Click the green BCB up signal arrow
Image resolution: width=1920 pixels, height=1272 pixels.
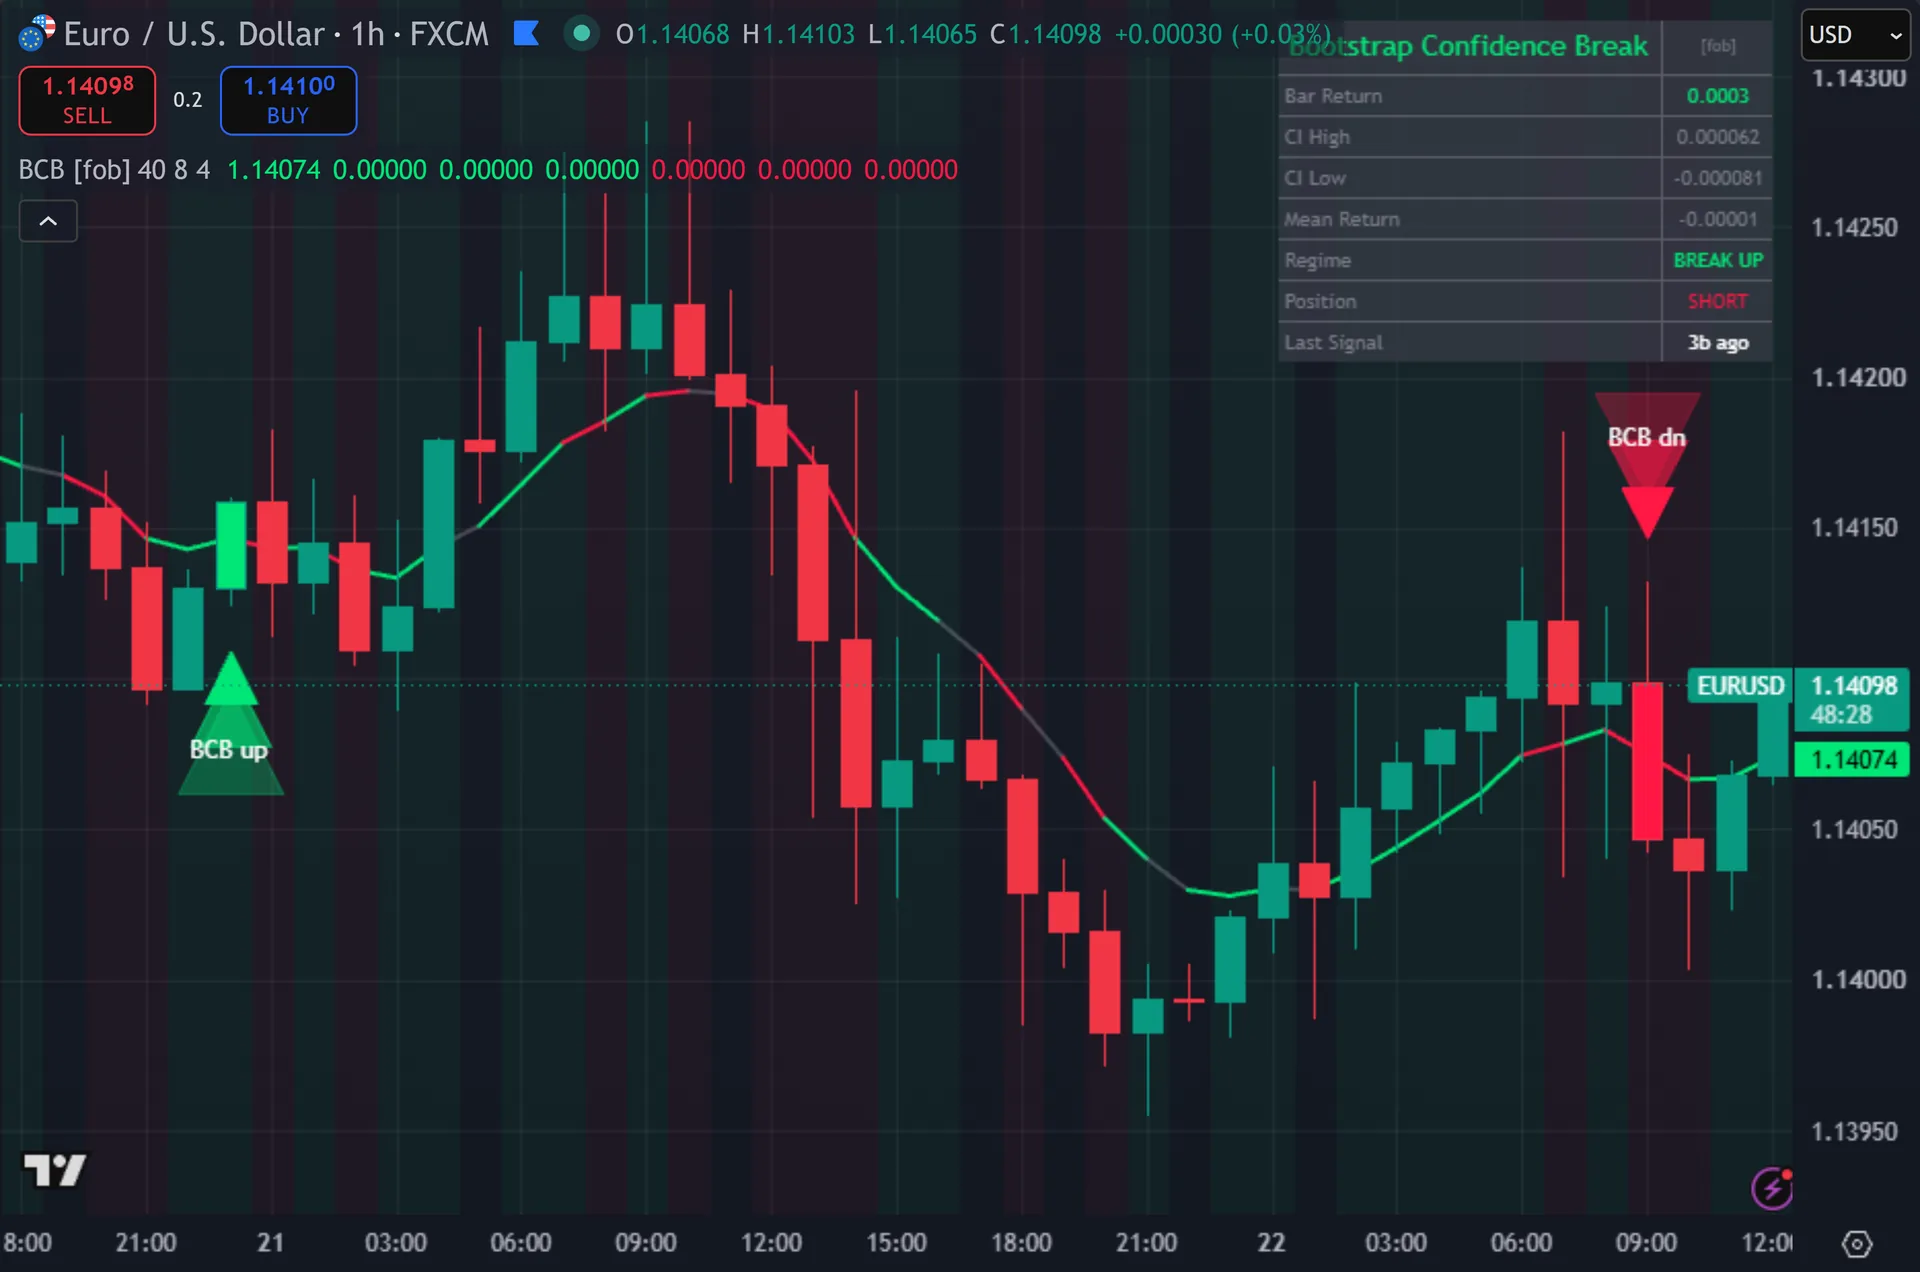click(231, 723)
